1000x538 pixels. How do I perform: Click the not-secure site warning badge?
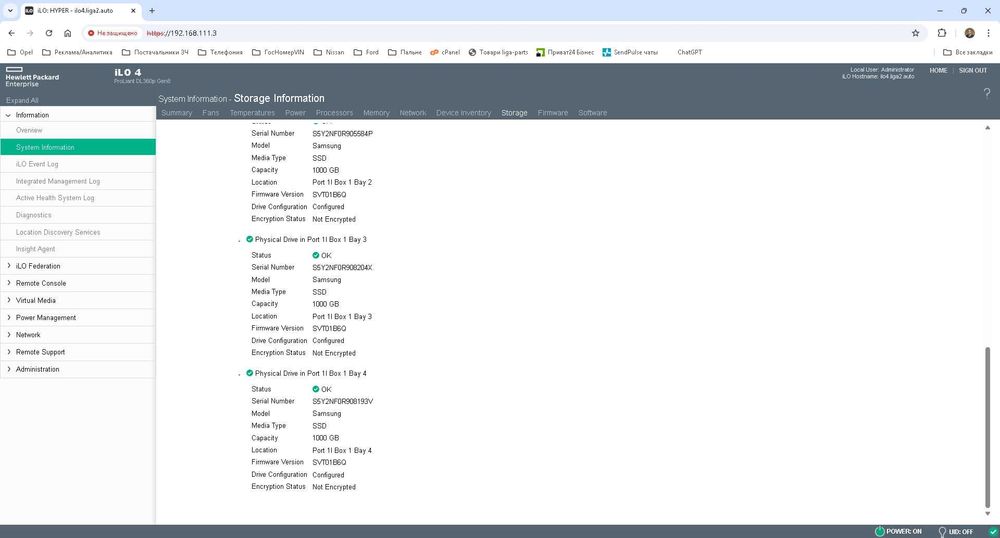(x=113, y=33)
